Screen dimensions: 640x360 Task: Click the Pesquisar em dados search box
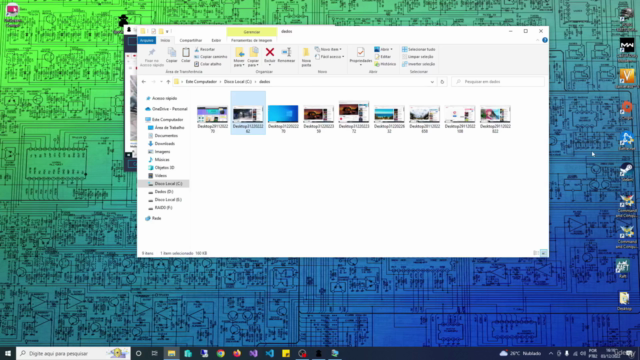point(498,82)
